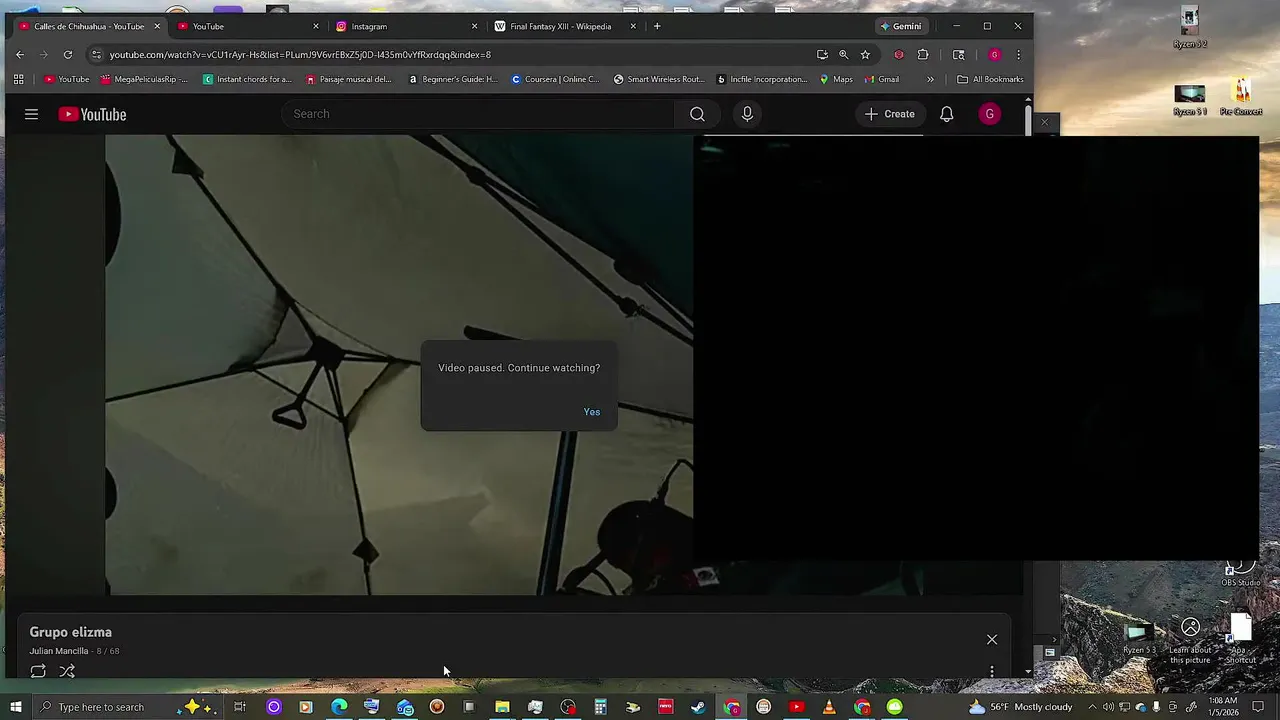Open MegaPeliculasRip bookmark
The width and height of the screenshot is (1280, 720).
[x=144, y=79]
